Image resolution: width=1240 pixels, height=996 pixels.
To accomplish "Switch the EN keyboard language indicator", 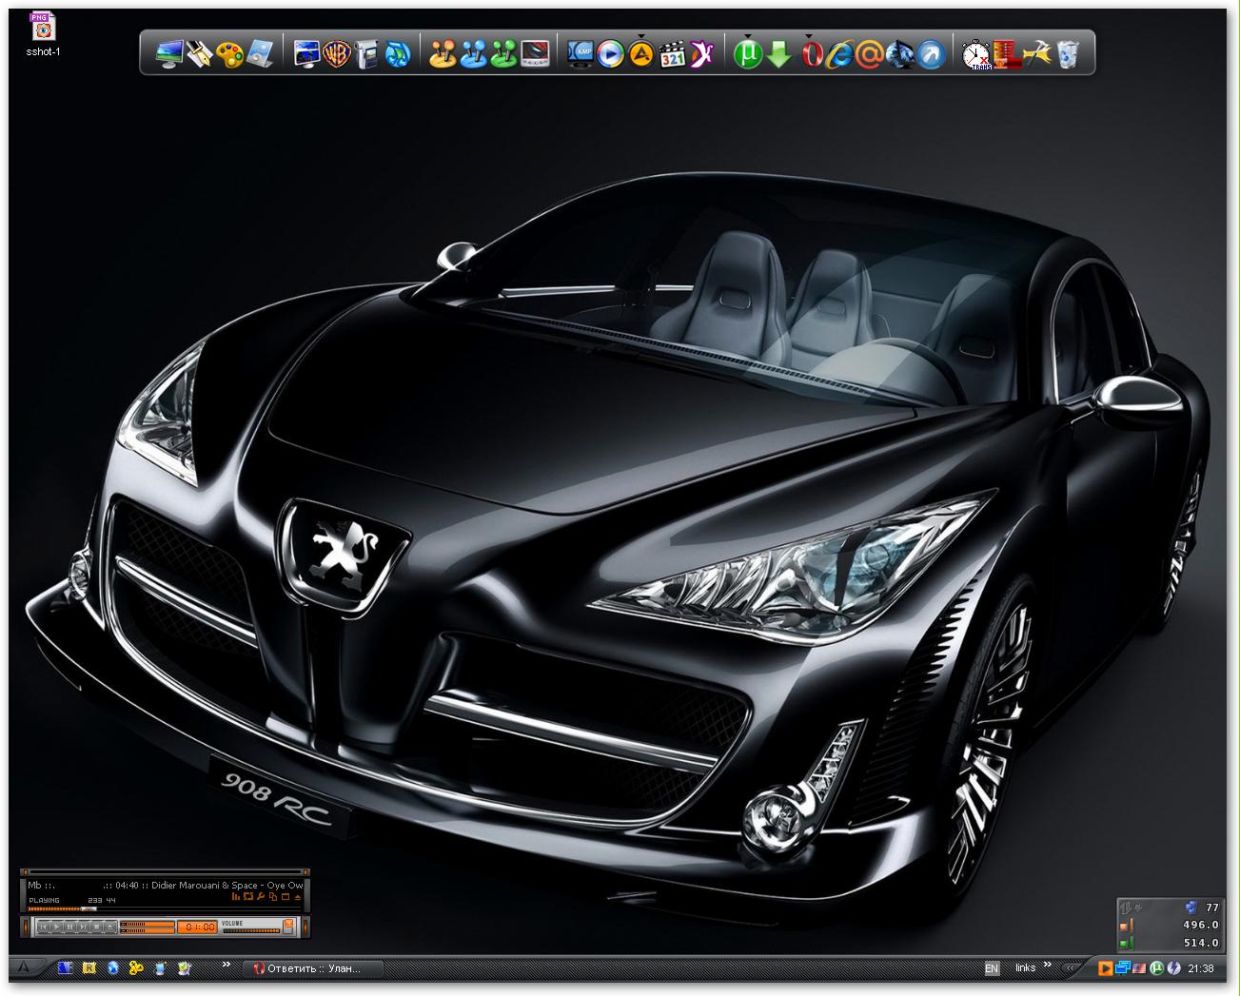I will (x=991, y=968).
